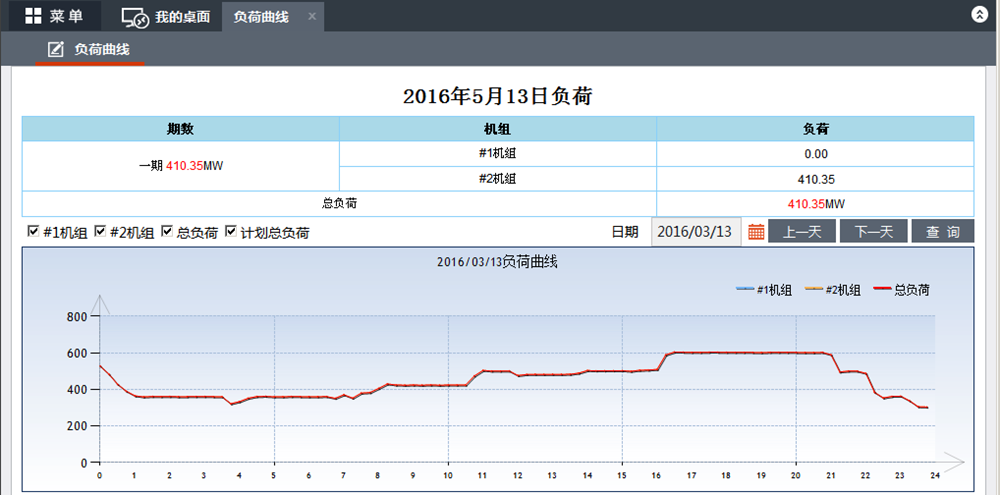The width and height of the screenshot is (1000, 495).
Task: Click the #1机组 blue legend marker
Action: click(x=745, y=289)
